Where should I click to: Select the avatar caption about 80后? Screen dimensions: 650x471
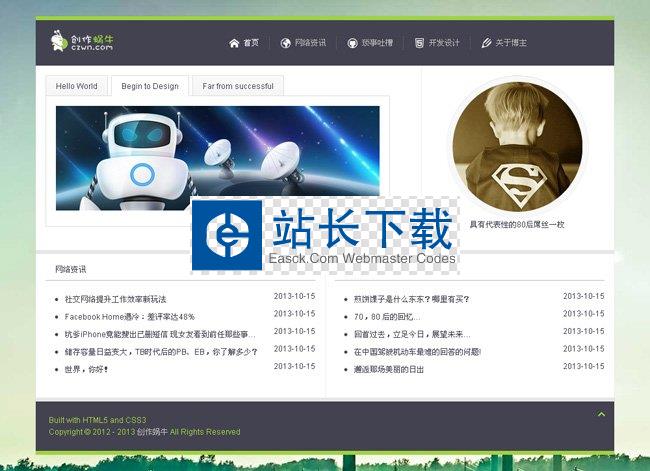[x=517, y=225]
